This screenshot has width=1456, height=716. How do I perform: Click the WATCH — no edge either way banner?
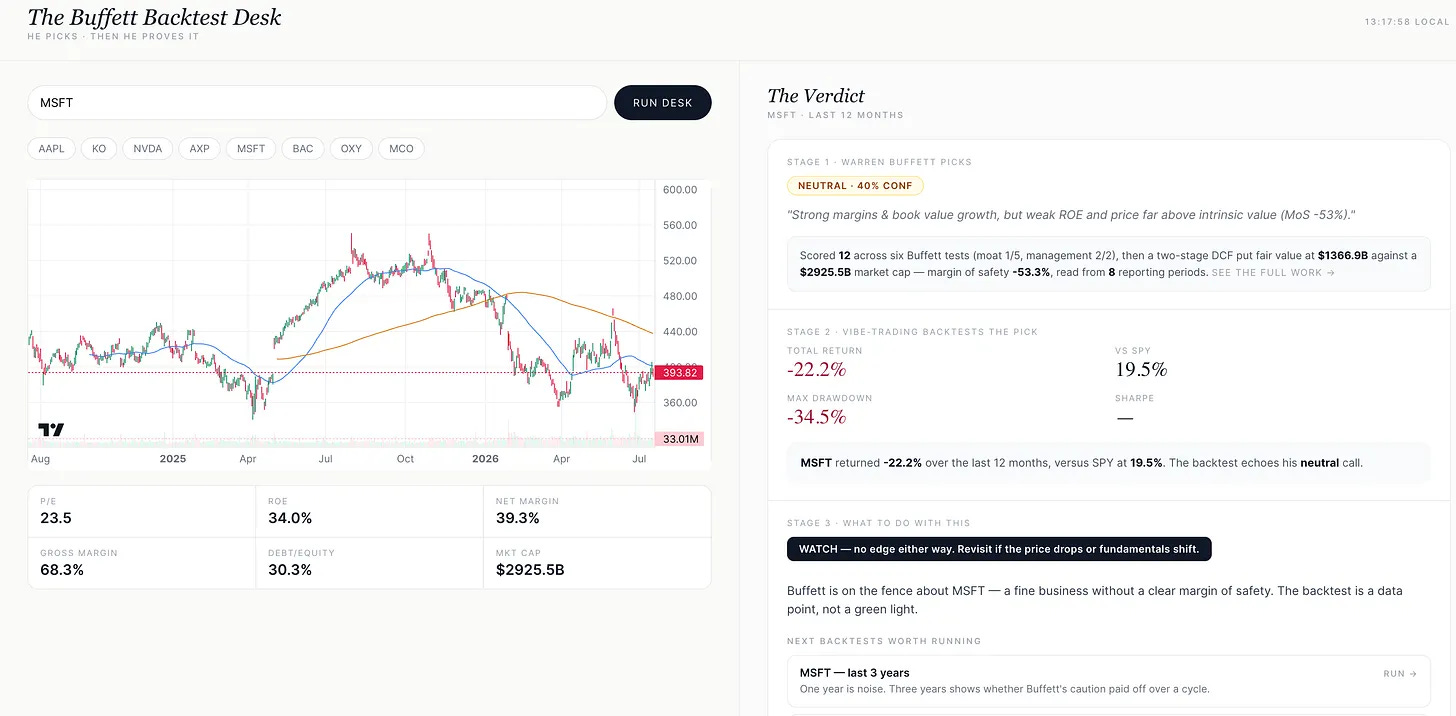click(x=999, y=549)
